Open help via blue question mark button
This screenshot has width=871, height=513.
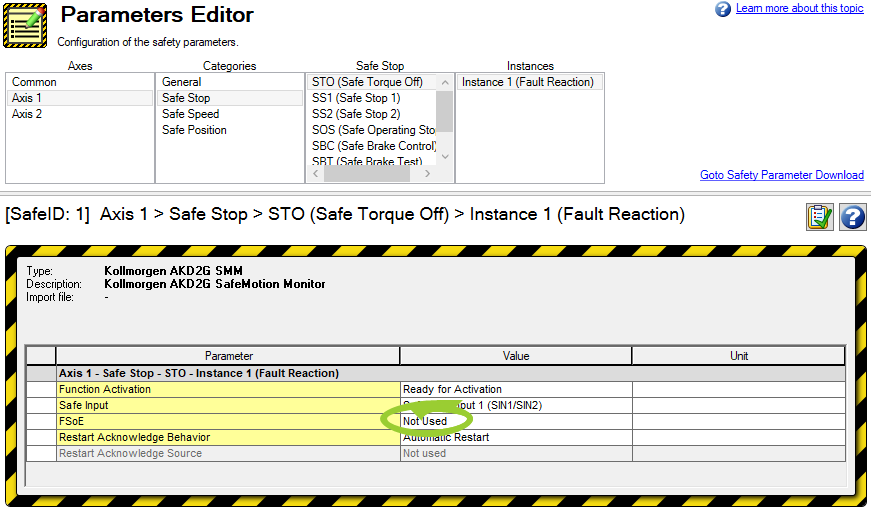click(852, 217)
